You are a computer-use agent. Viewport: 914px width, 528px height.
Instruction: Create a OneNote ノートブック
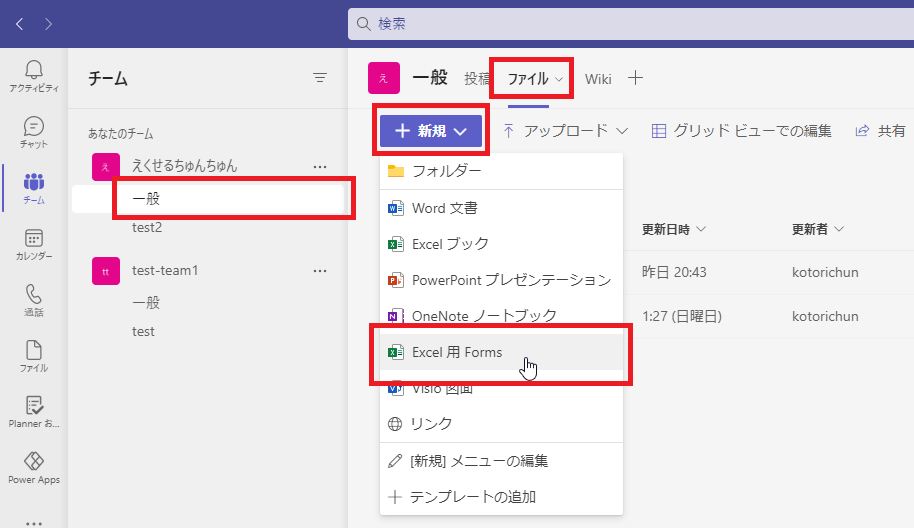[x=501, y=316]
